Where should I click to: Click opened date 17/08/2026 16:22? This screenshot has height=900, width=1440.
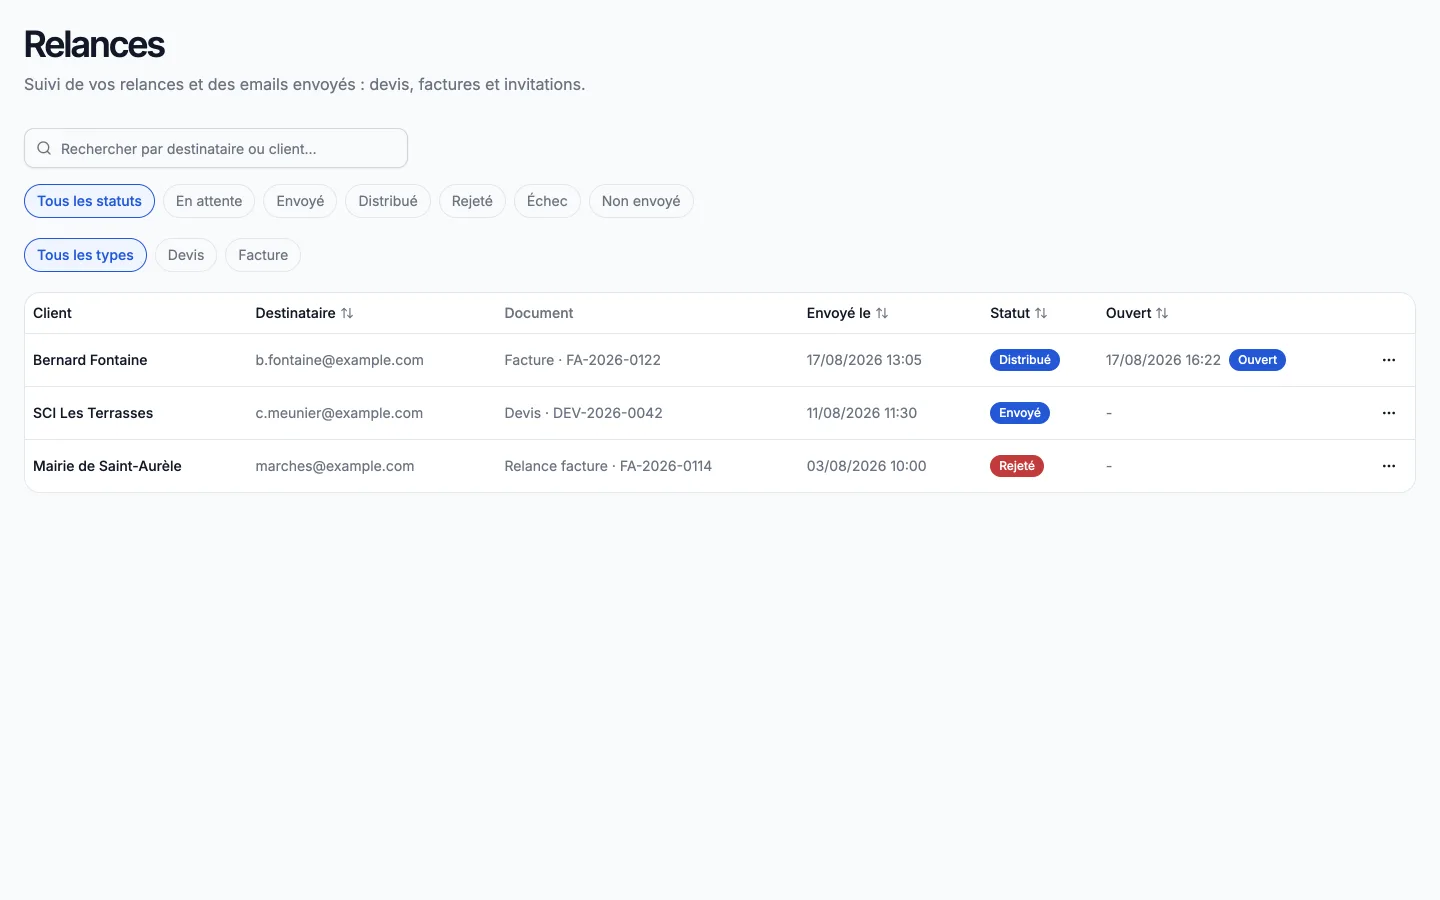[1163, 360]
